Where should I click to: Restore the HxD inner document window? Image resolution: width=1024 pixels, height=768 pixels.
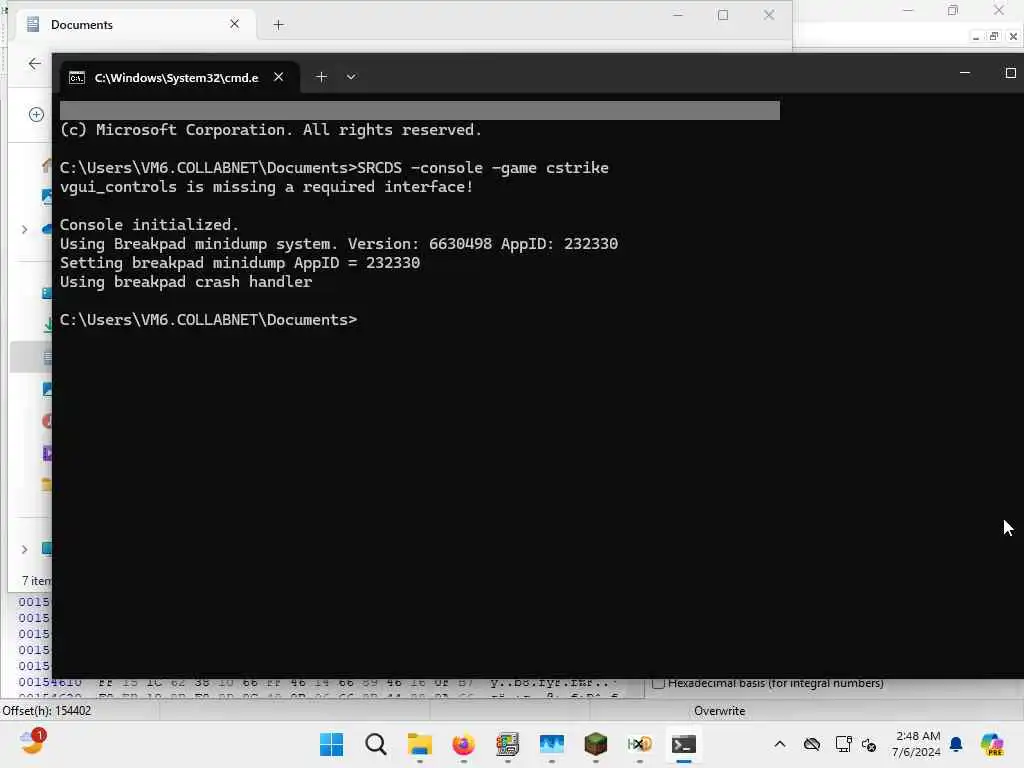[994, 37]
